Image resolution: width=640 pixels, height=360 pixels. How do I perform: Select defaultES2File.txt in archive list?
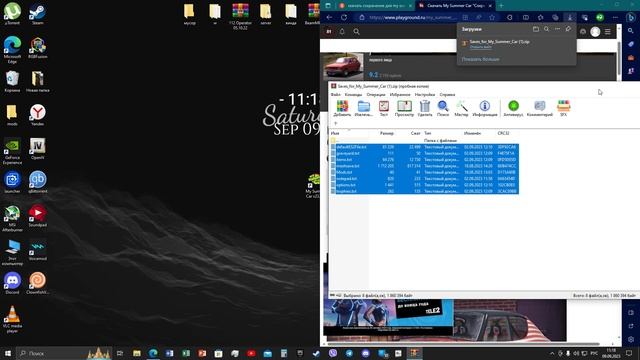point(424,147)
